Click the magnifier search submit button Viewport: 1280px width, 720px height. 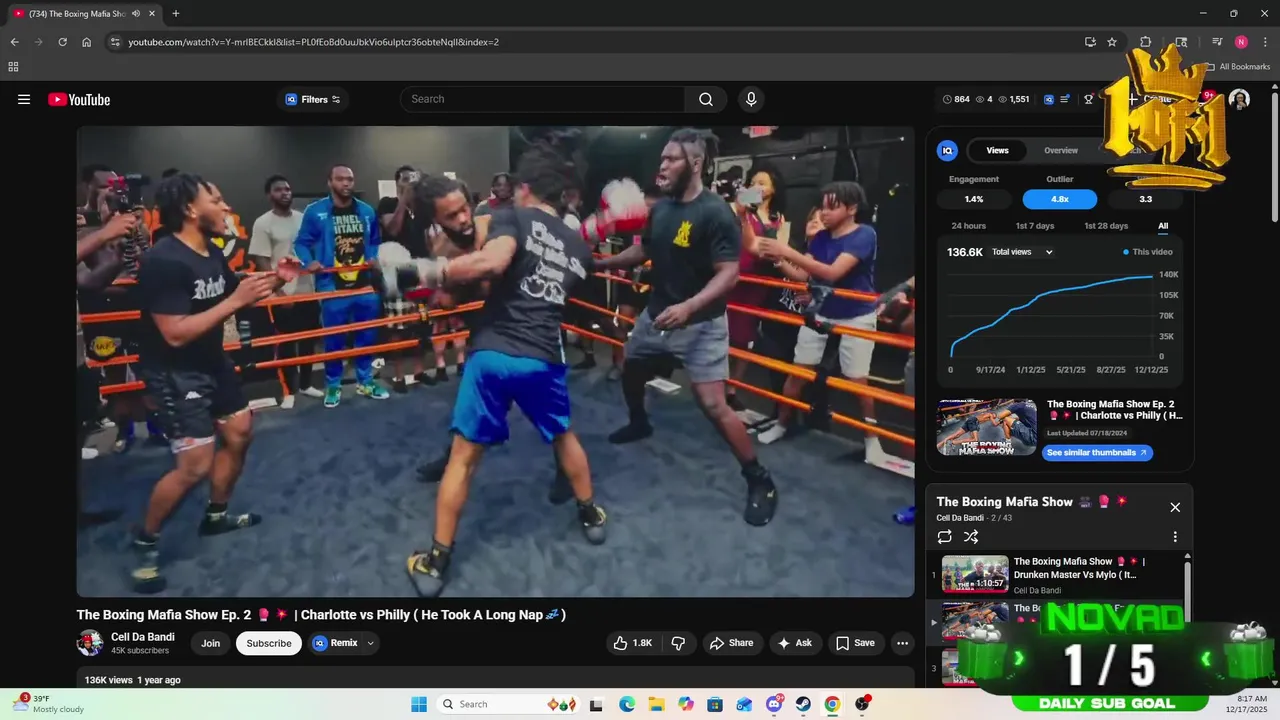pyautogui.click(x=706, y=99)
